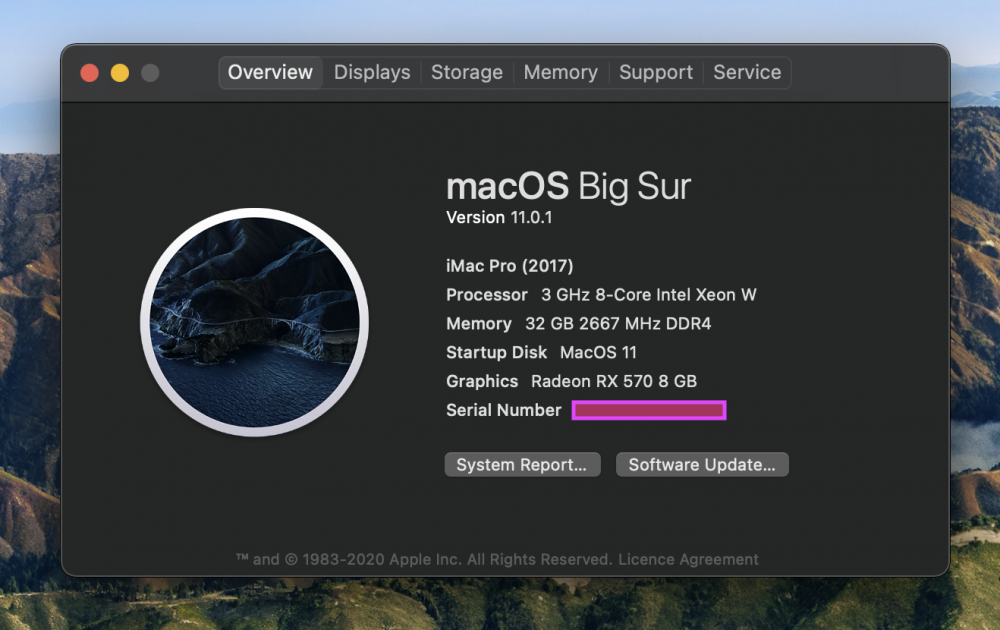
Task: Click the 32 GB 2667 MHz DDR4 value
Action: (x=618, y=323)
